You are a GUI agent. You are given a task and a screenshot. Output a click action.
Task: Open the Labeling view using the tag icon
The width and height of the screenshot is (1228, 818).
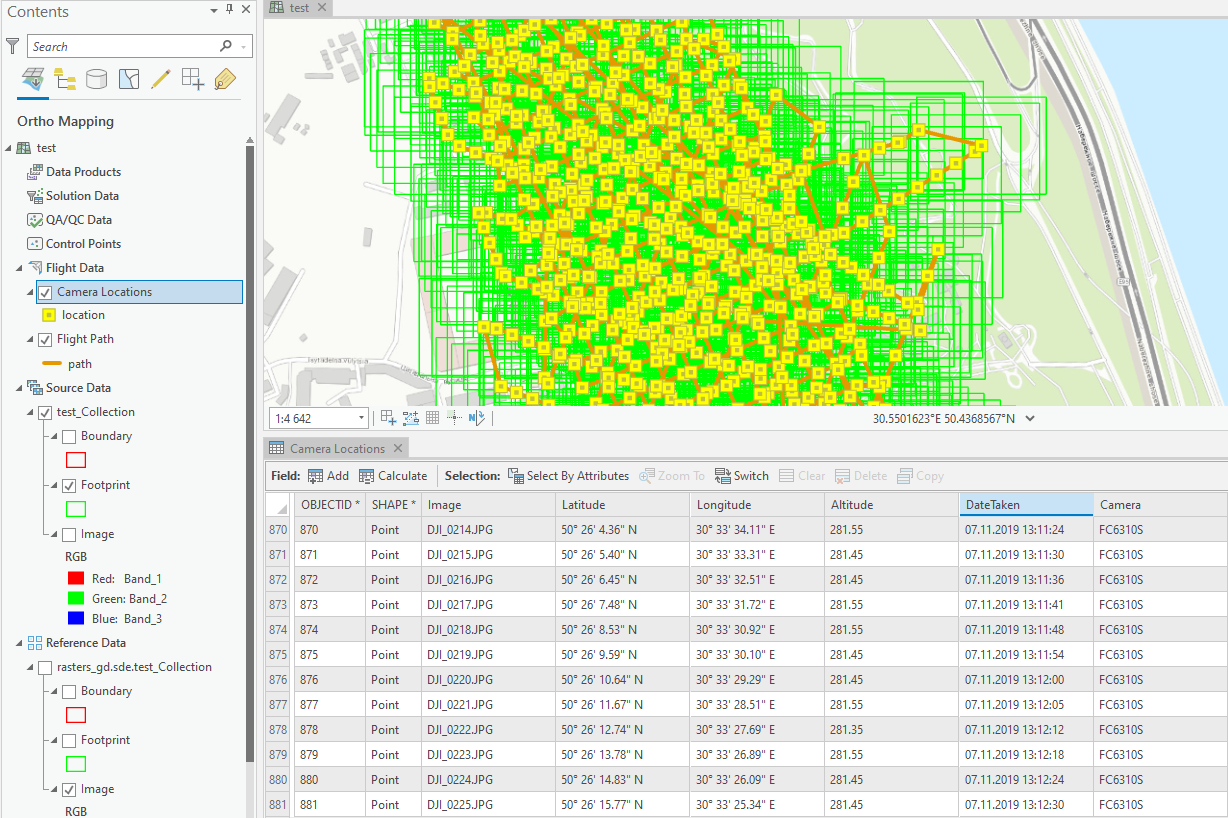point(224,78)
